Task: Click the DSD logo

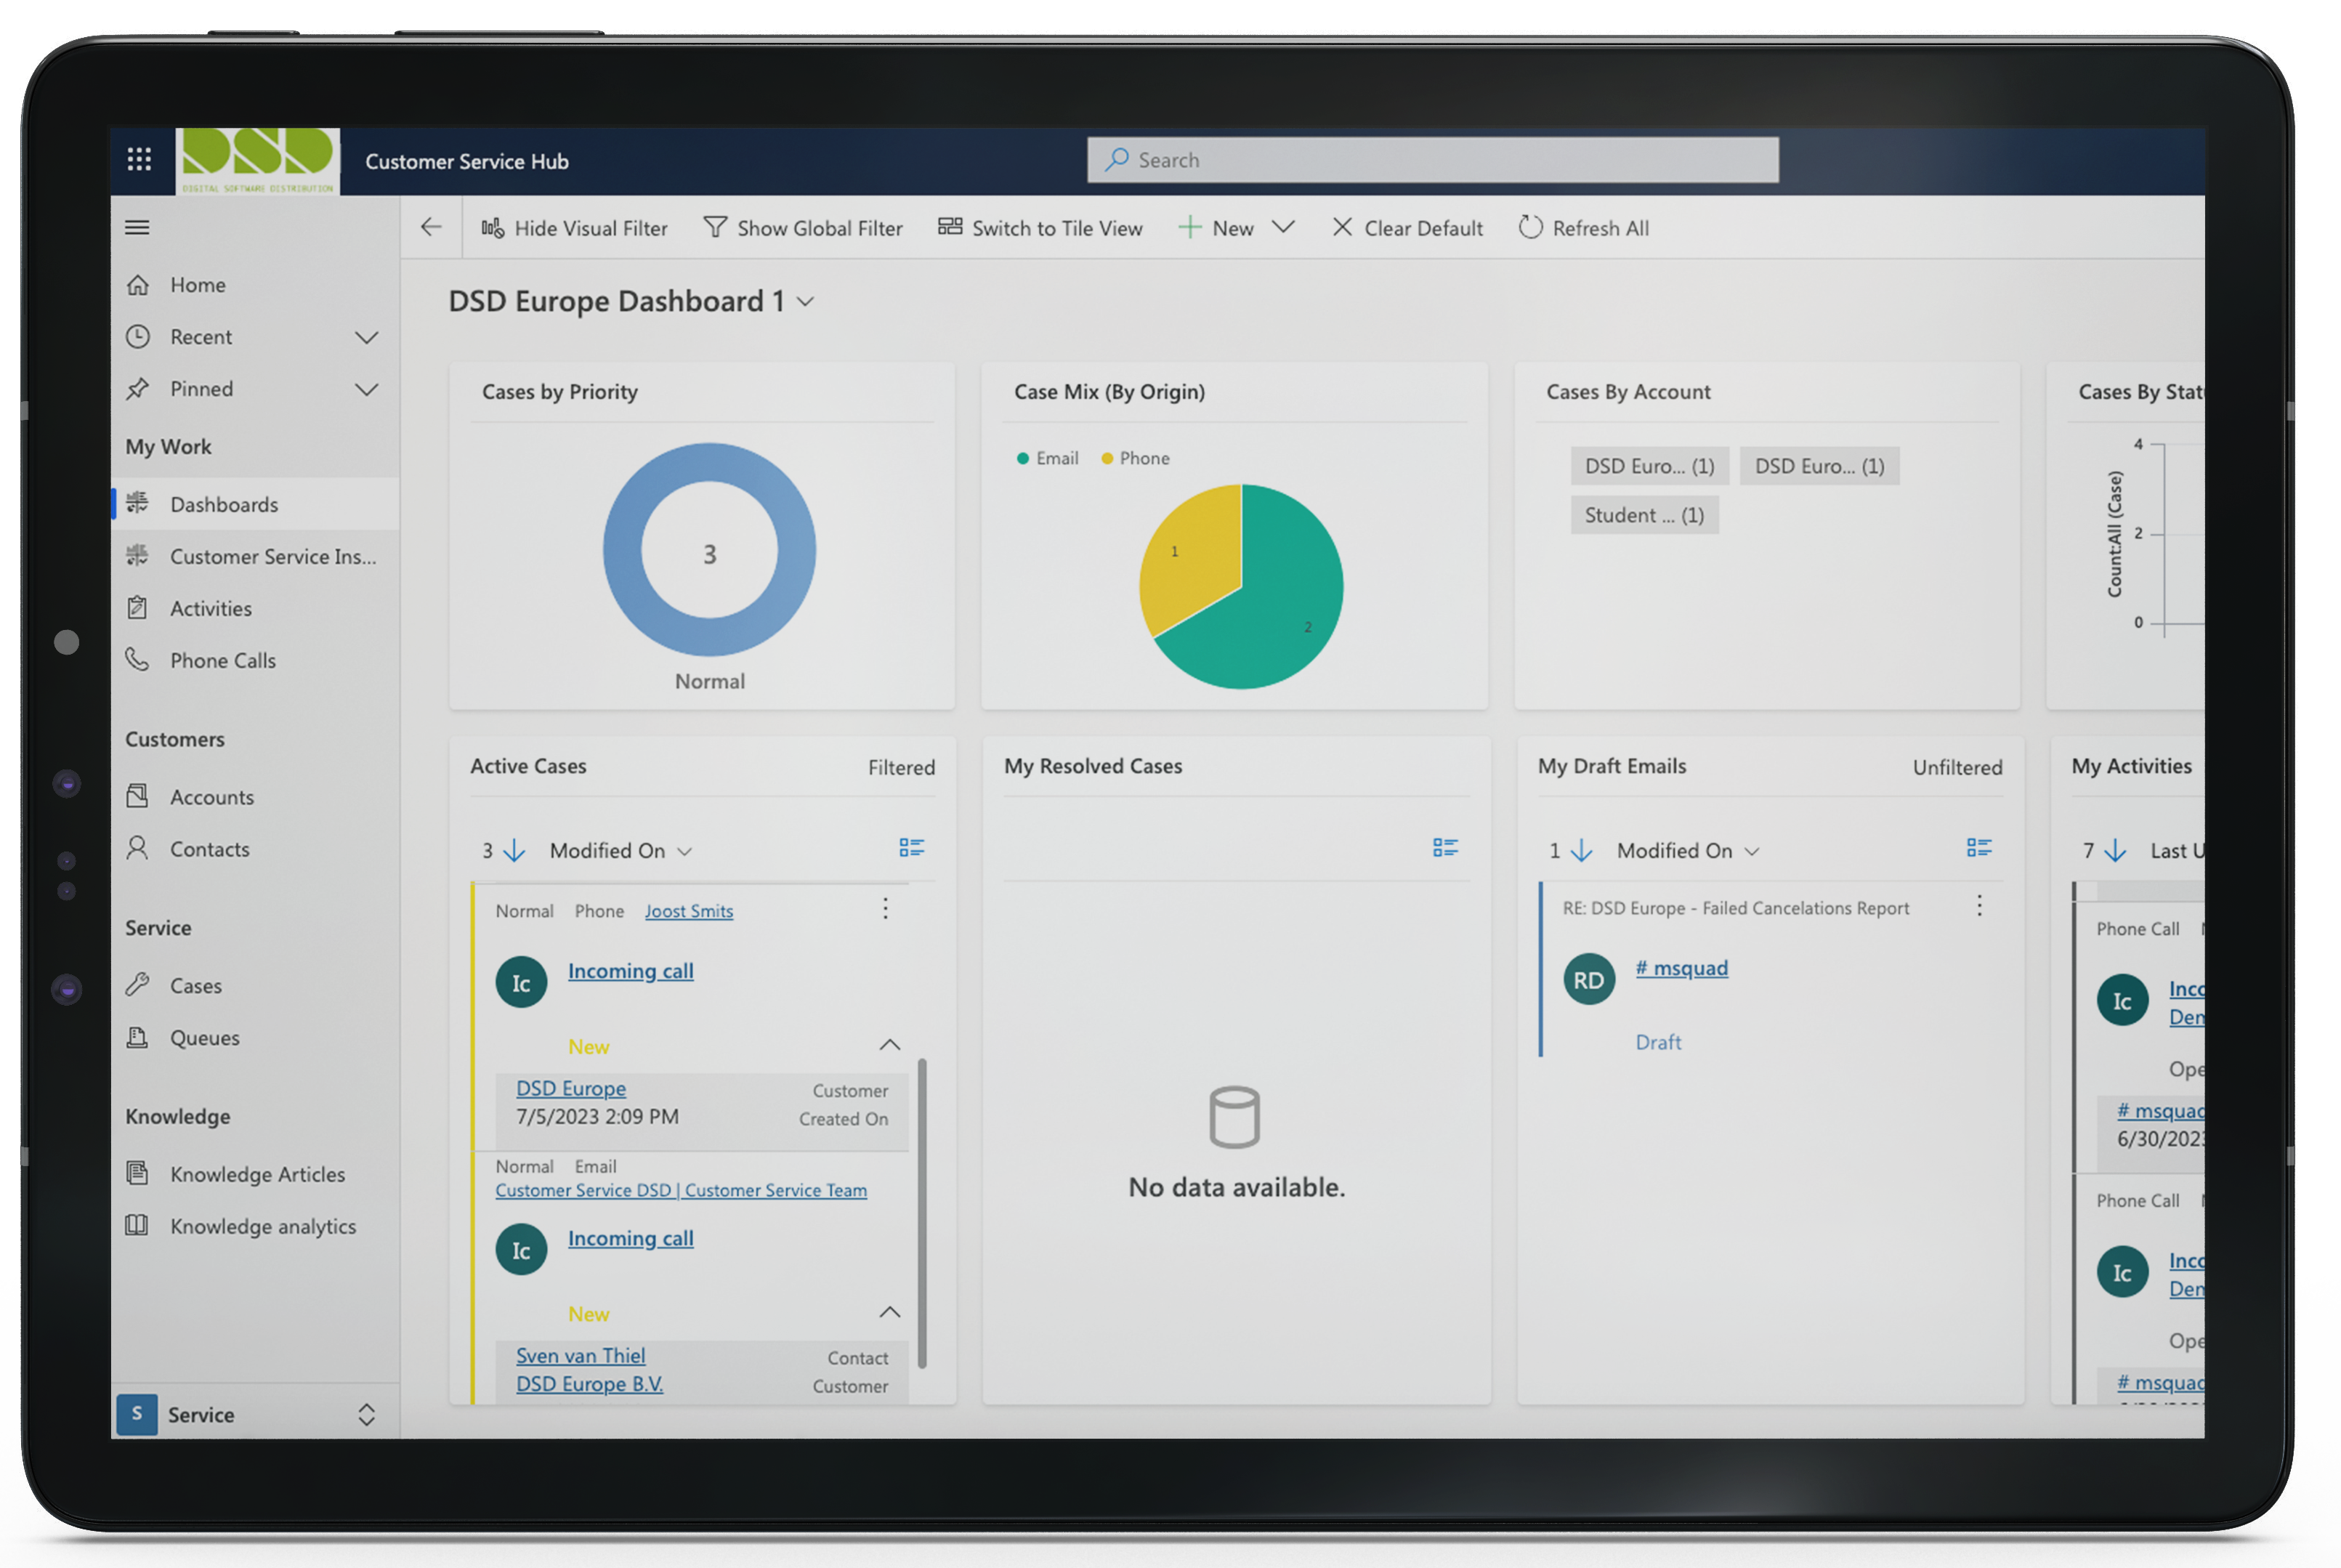Action: pyautogui.click(x=257, y=161)
